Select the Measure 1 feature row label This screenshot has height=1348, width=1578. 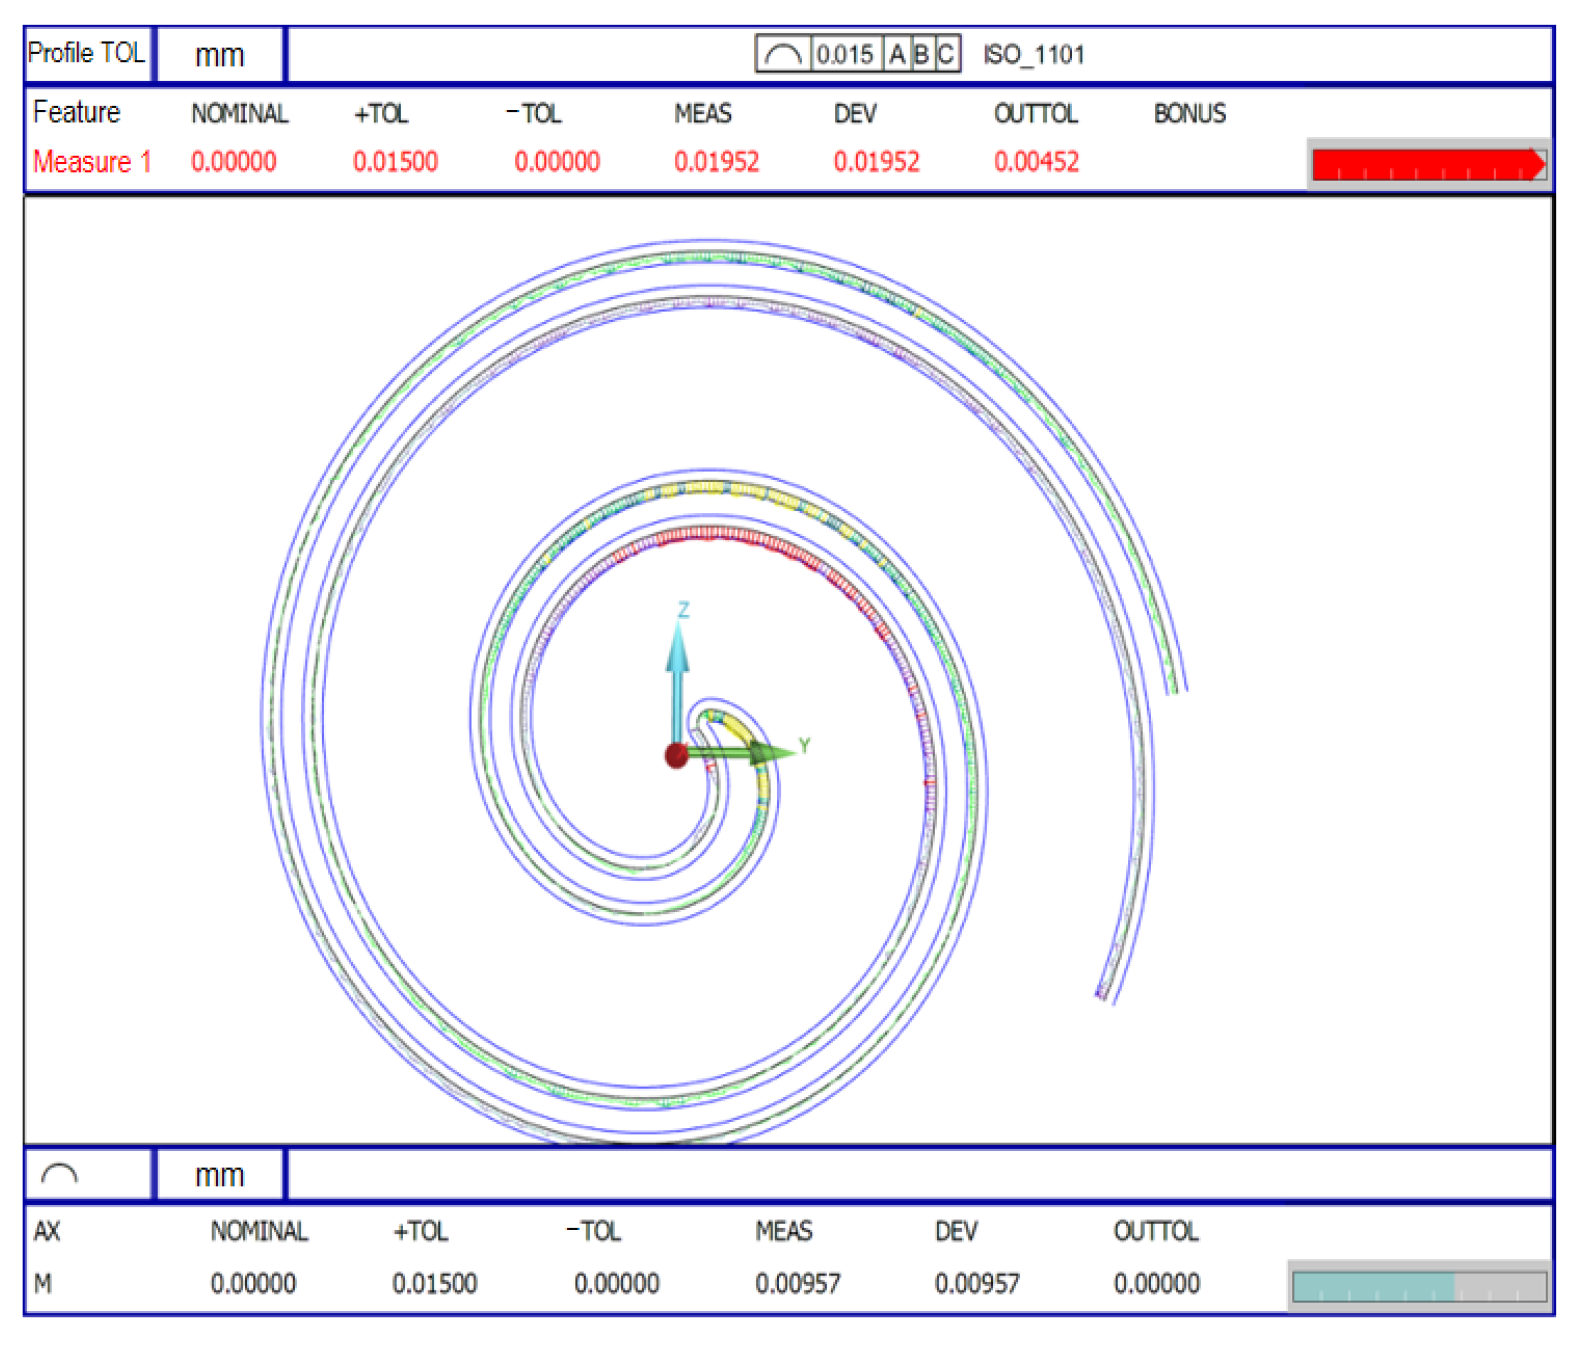coord(92,162)
